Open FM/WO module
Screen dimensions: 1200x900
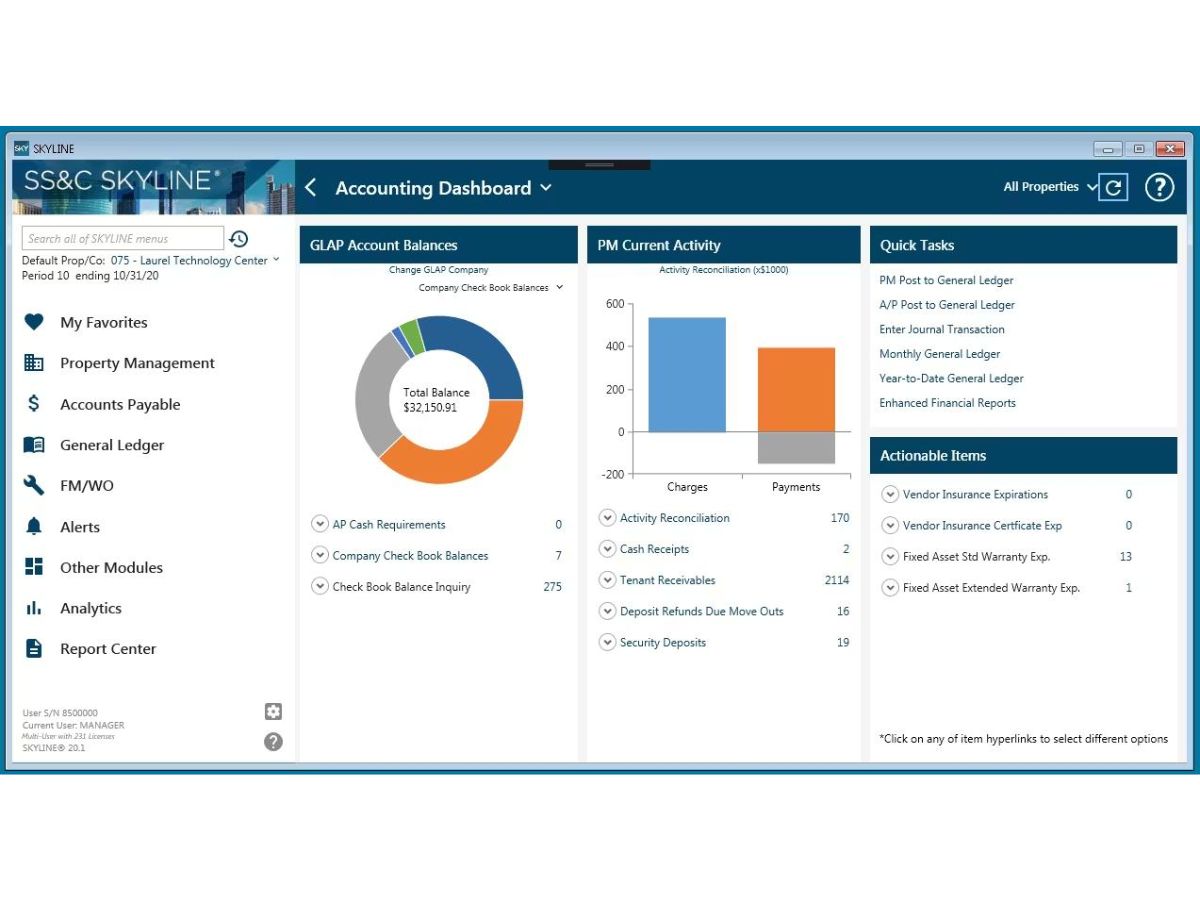point(87,486)
